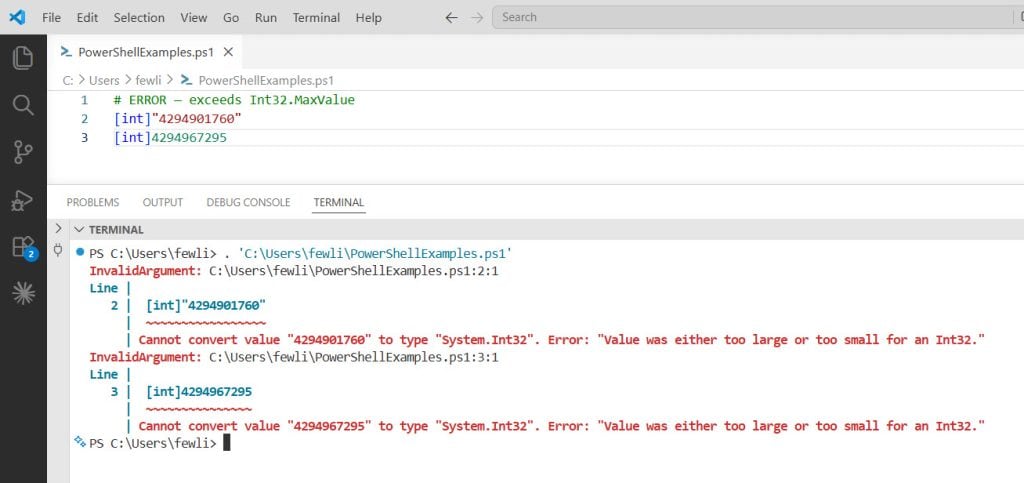Click the Search command center box
1024x483 pixels.
[758, 18]
